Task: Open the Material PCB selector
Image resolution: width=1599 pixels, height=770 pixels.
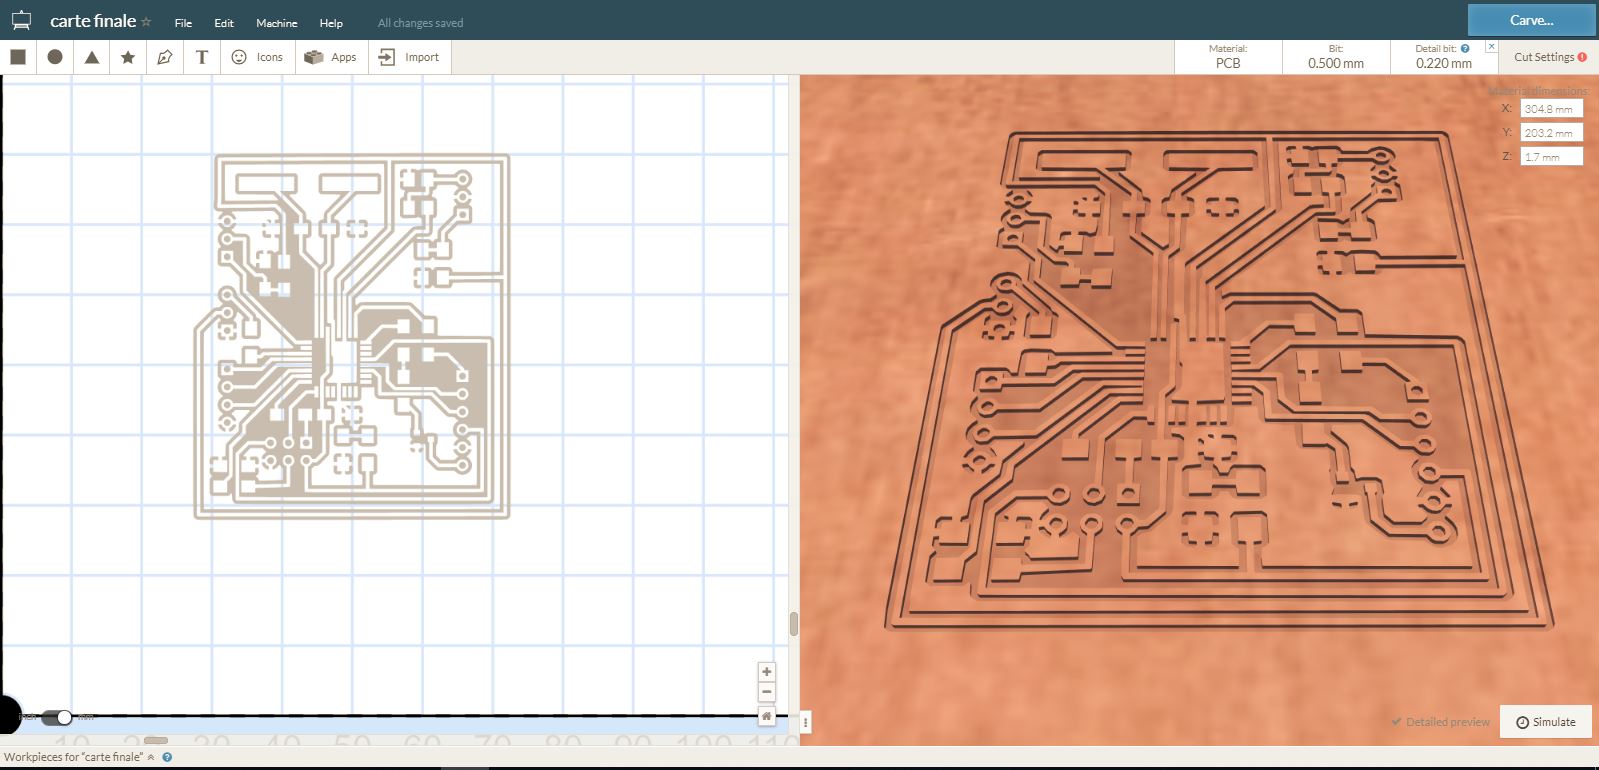Action: [x=1228, y=57]
